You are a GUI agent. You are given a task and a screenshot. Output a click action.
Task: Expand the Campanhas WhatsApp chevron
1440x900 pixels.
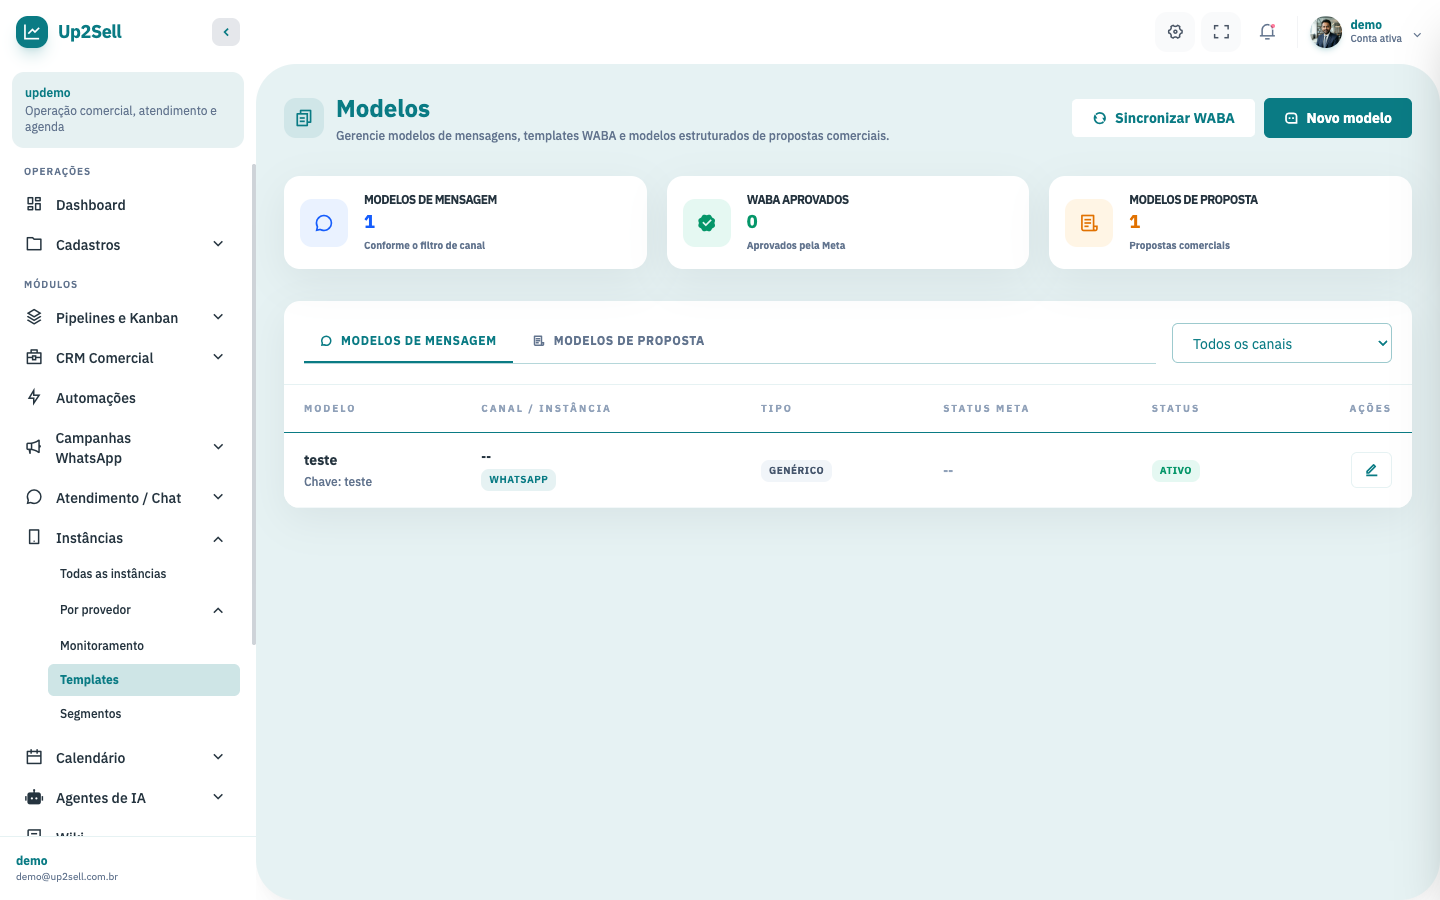coord(218,447)
